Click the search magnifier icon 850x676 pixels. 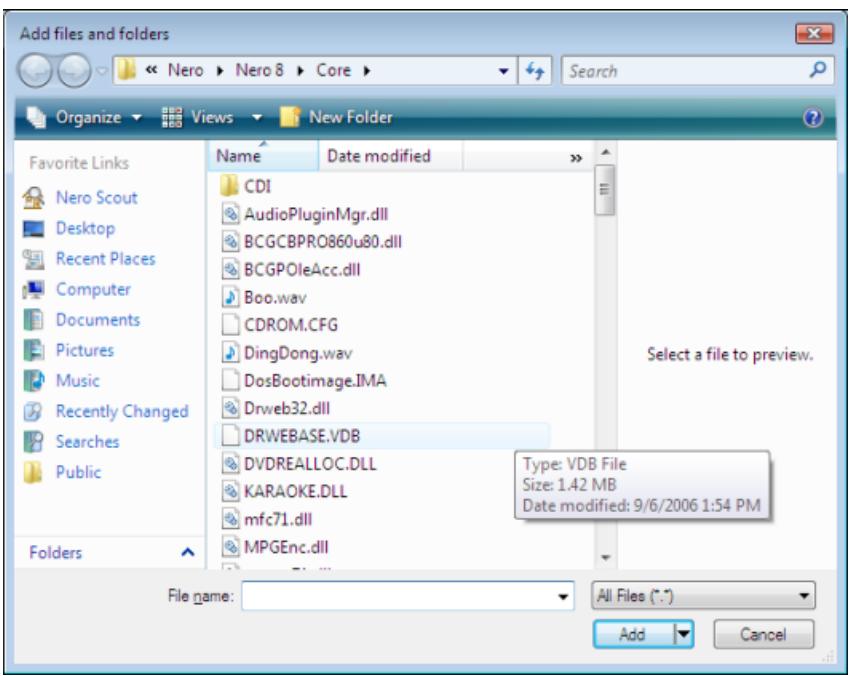click(x=817, y=69)
